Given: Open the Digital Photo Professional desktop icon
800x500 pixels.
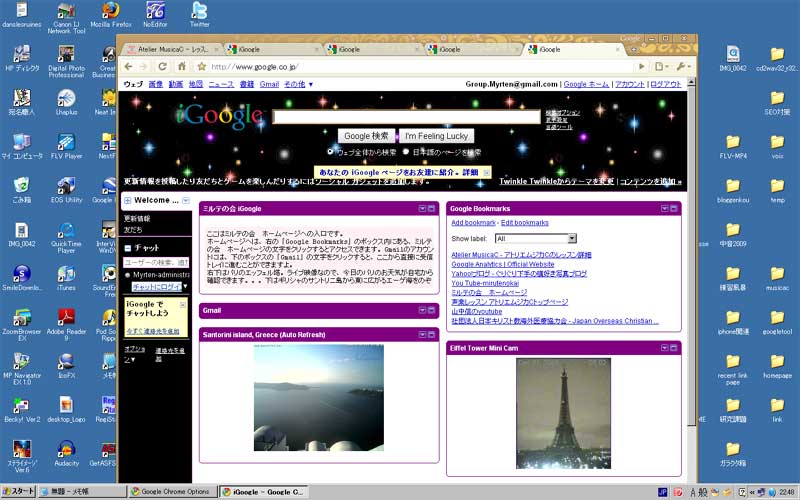Looking at the screenshot, I should point(66,62).
